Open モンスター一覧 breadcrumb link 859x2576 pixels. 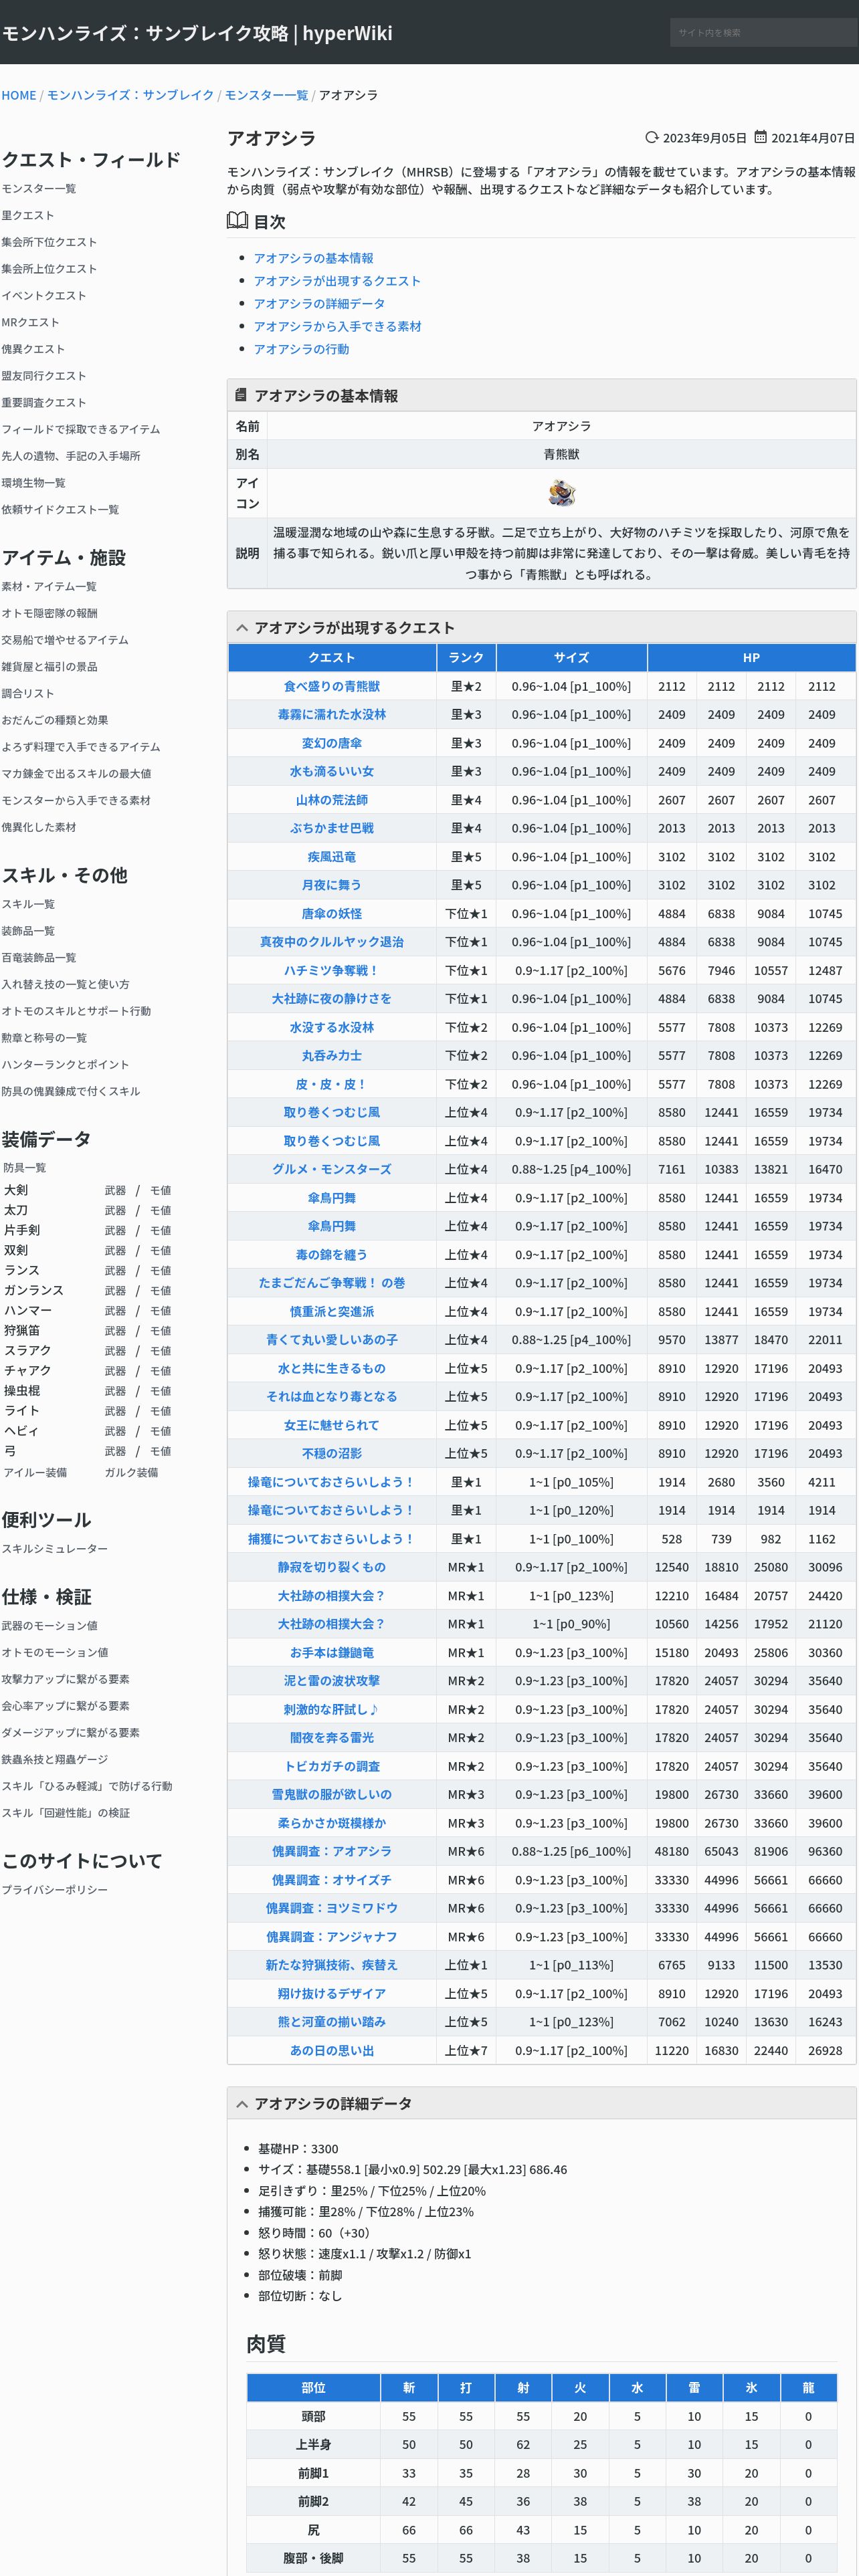point(266,95)
